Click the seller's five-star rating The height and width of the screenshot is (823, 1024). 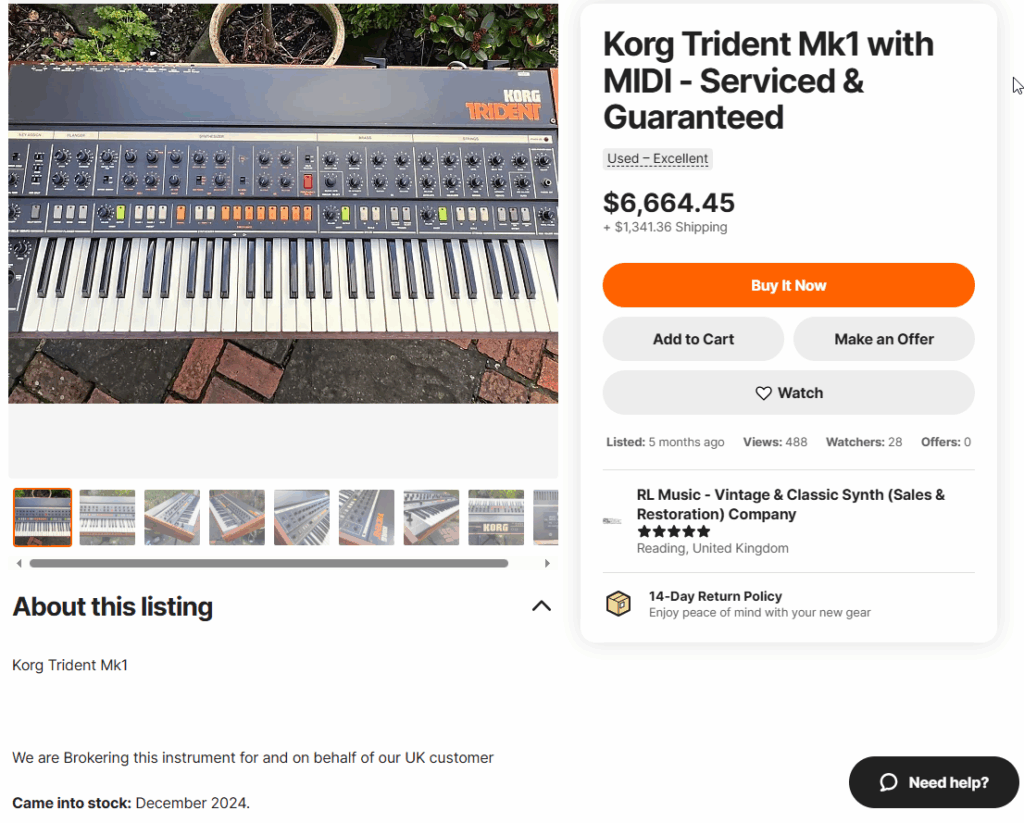point(674,532)
